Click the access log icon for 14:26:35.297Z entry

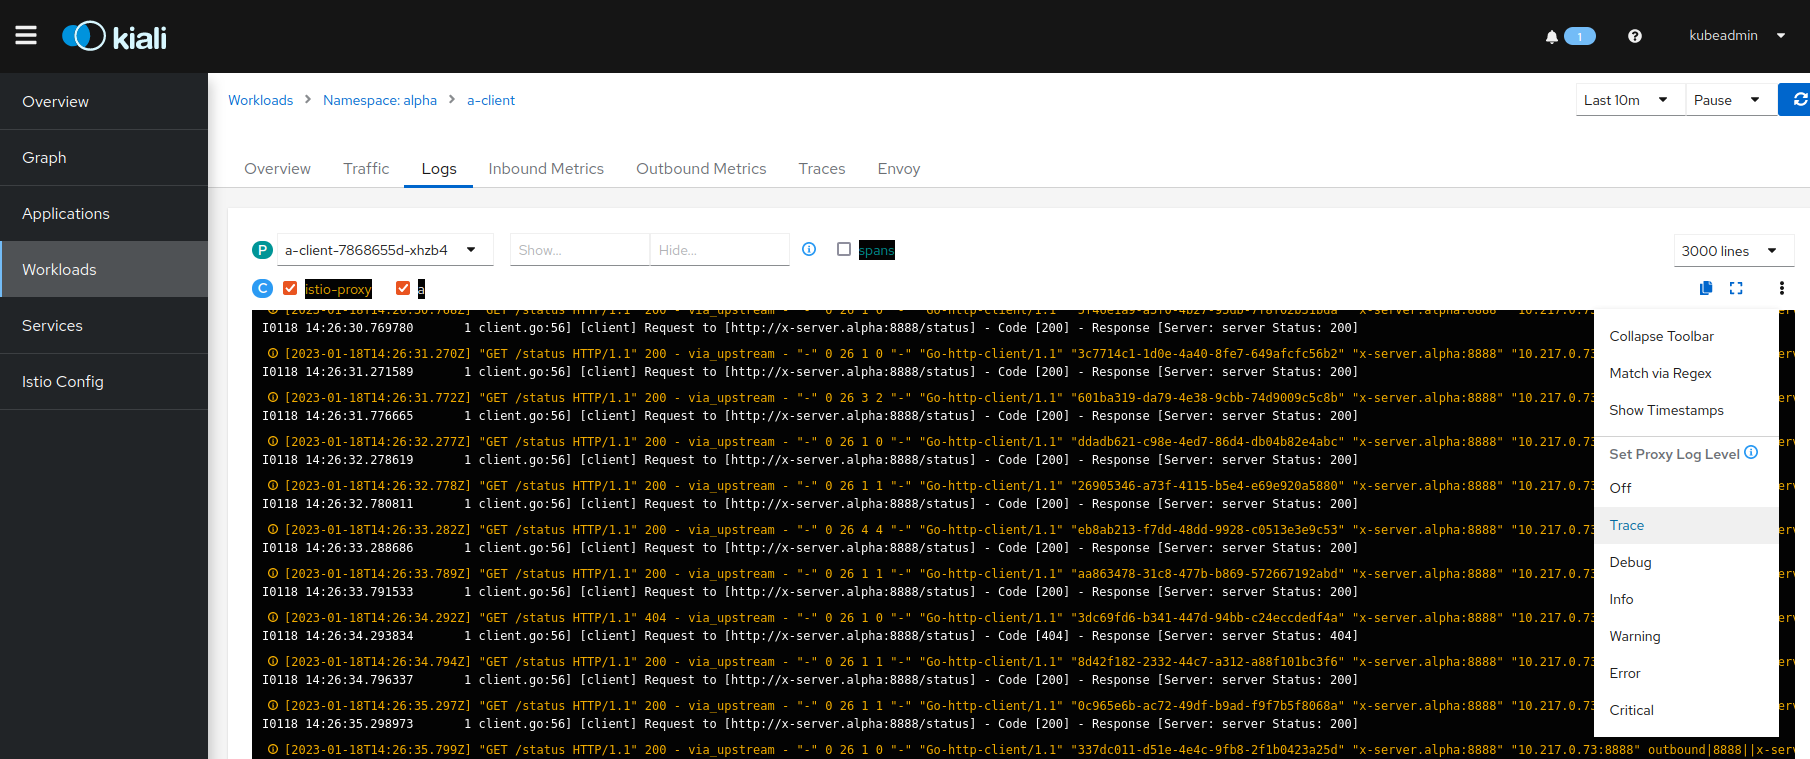pos(272,705)
